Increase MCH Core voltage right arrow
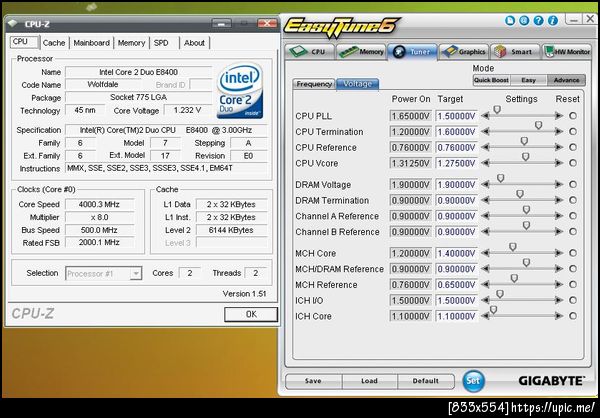 (x=559, y=253)
